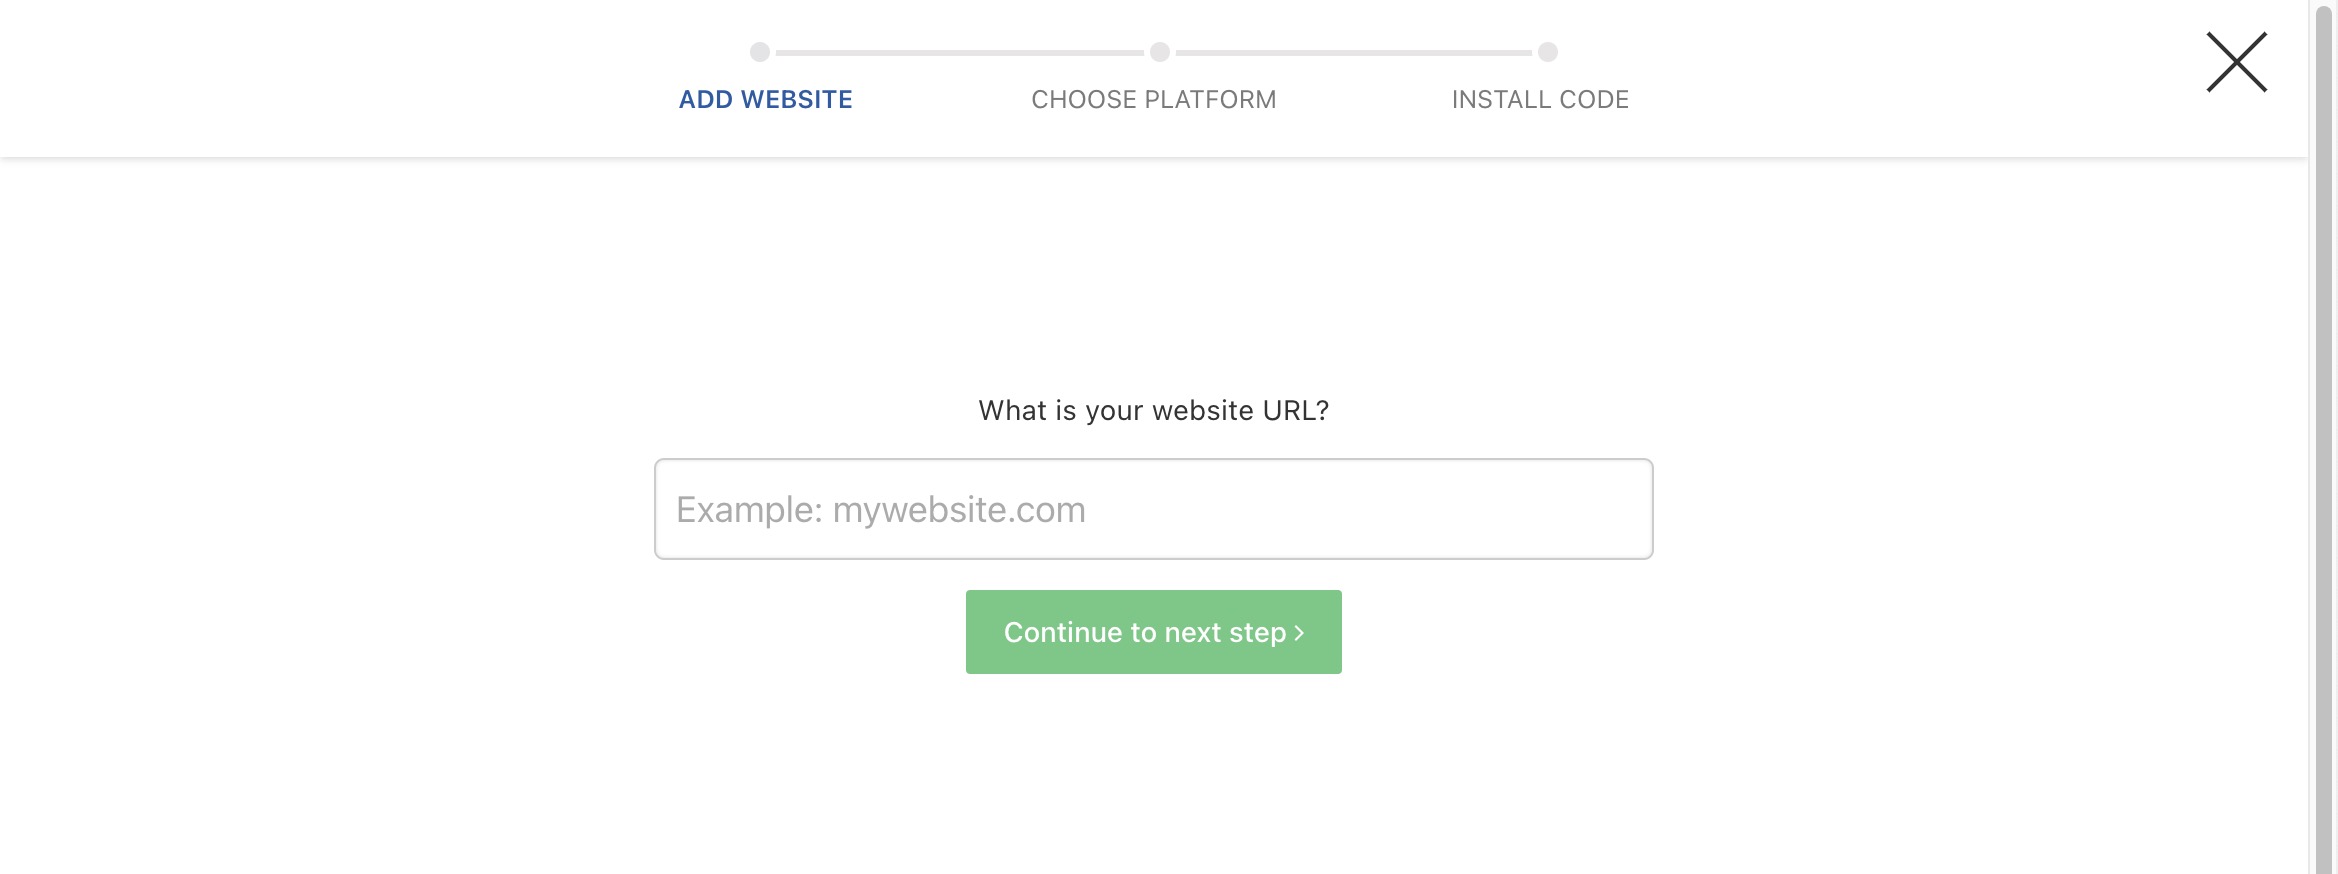The height and width of the screenshot is (874, 2338).
Task: Click the 'What is your website URL?' heading
Action: pyautogui.click(x=1154, y=411)
